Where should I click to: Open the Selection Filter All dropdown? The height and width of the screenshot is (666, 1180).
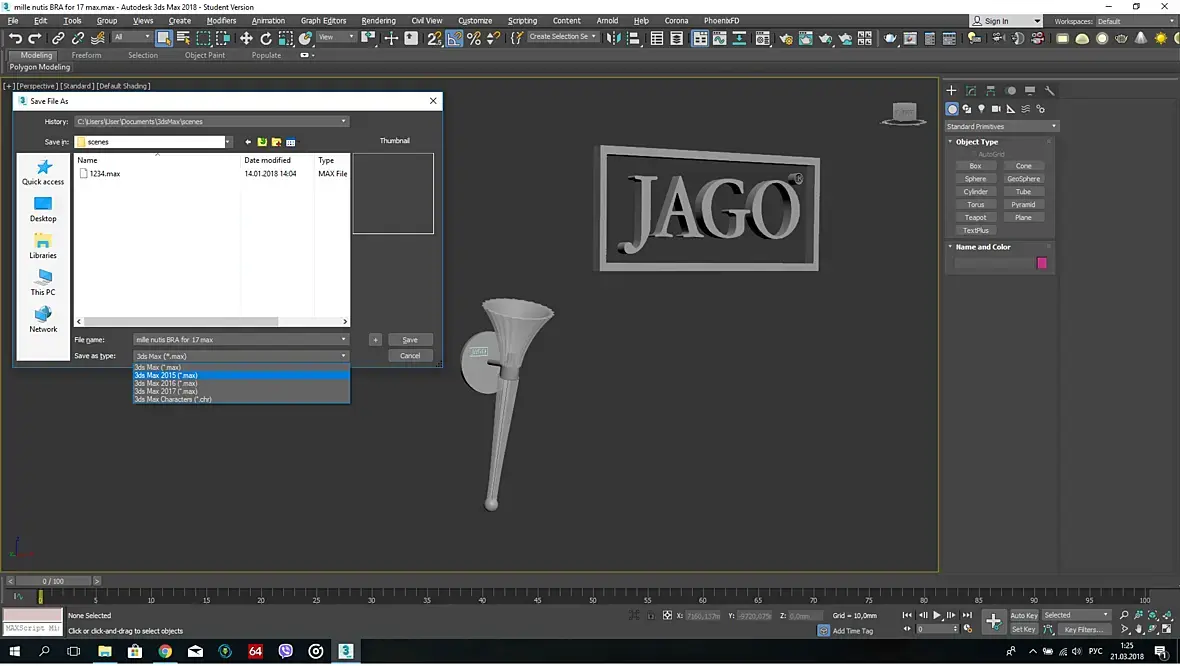(x=132, y=37)
